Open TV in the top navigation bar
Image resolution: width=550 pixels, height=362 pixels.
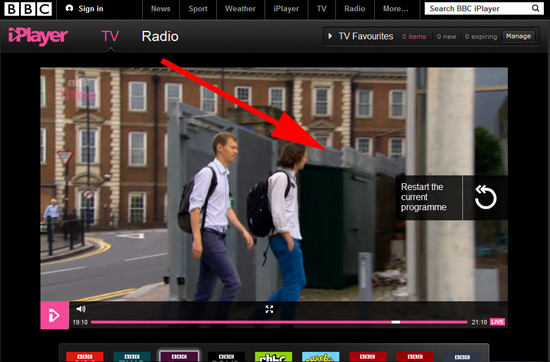(x=322, y=9)
